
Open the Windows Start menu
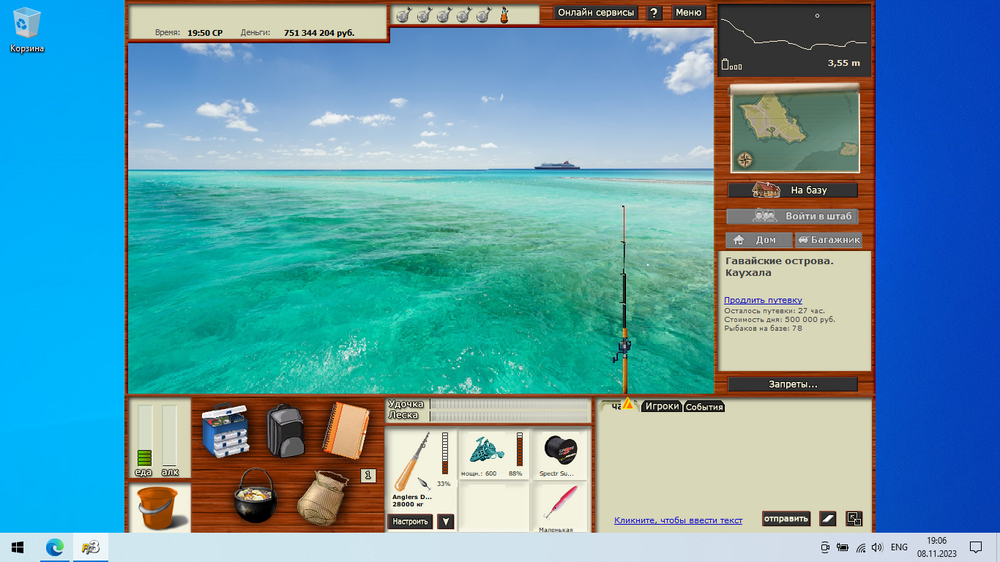click(x=18, y=547)
